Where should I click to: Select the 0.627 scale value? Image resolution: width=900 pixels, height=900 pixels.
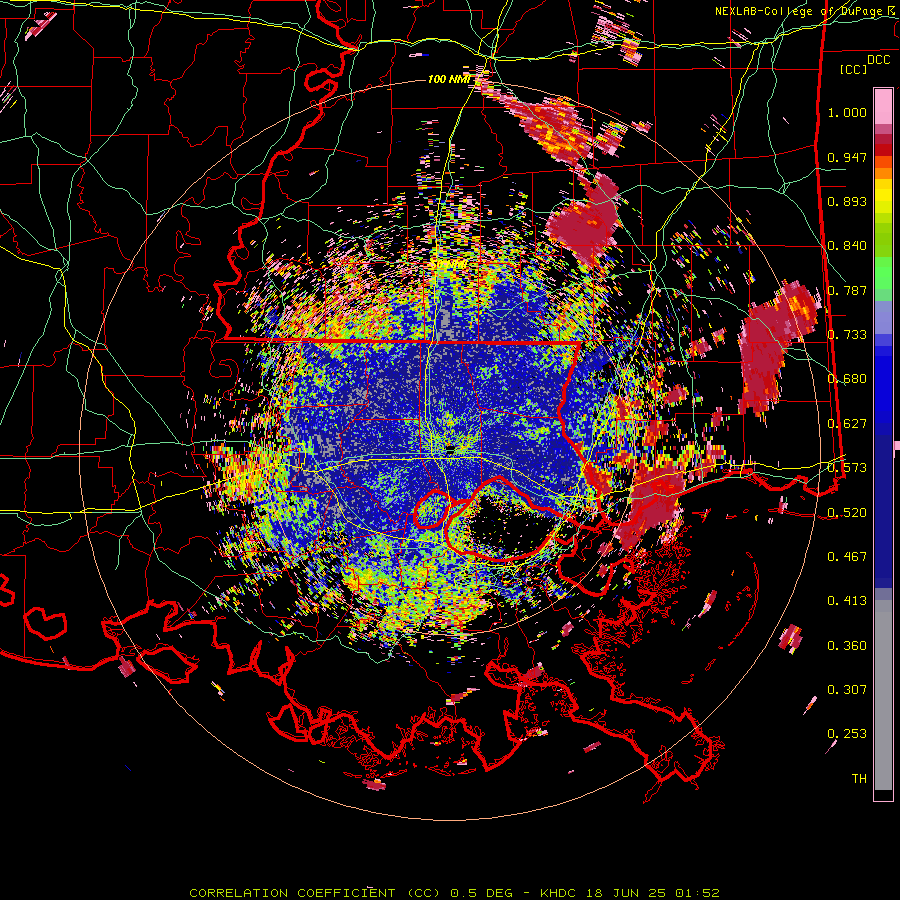pyautogui.click(x=847, y=424)
